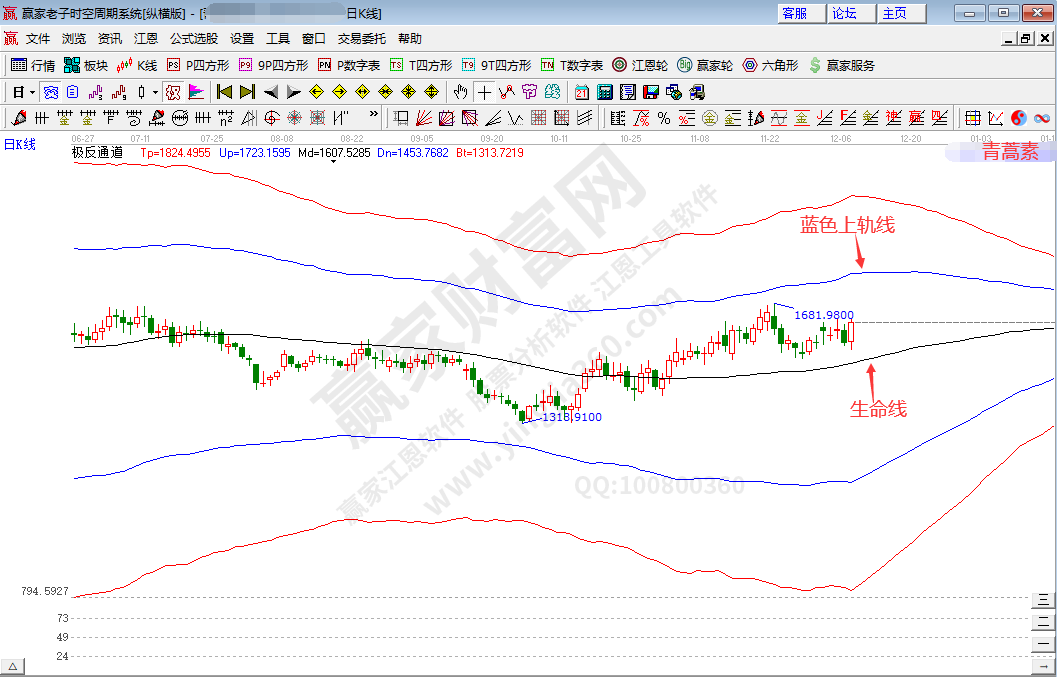Open the calculator icon in toolbar

pyautogui.click(x=604, y=92)
